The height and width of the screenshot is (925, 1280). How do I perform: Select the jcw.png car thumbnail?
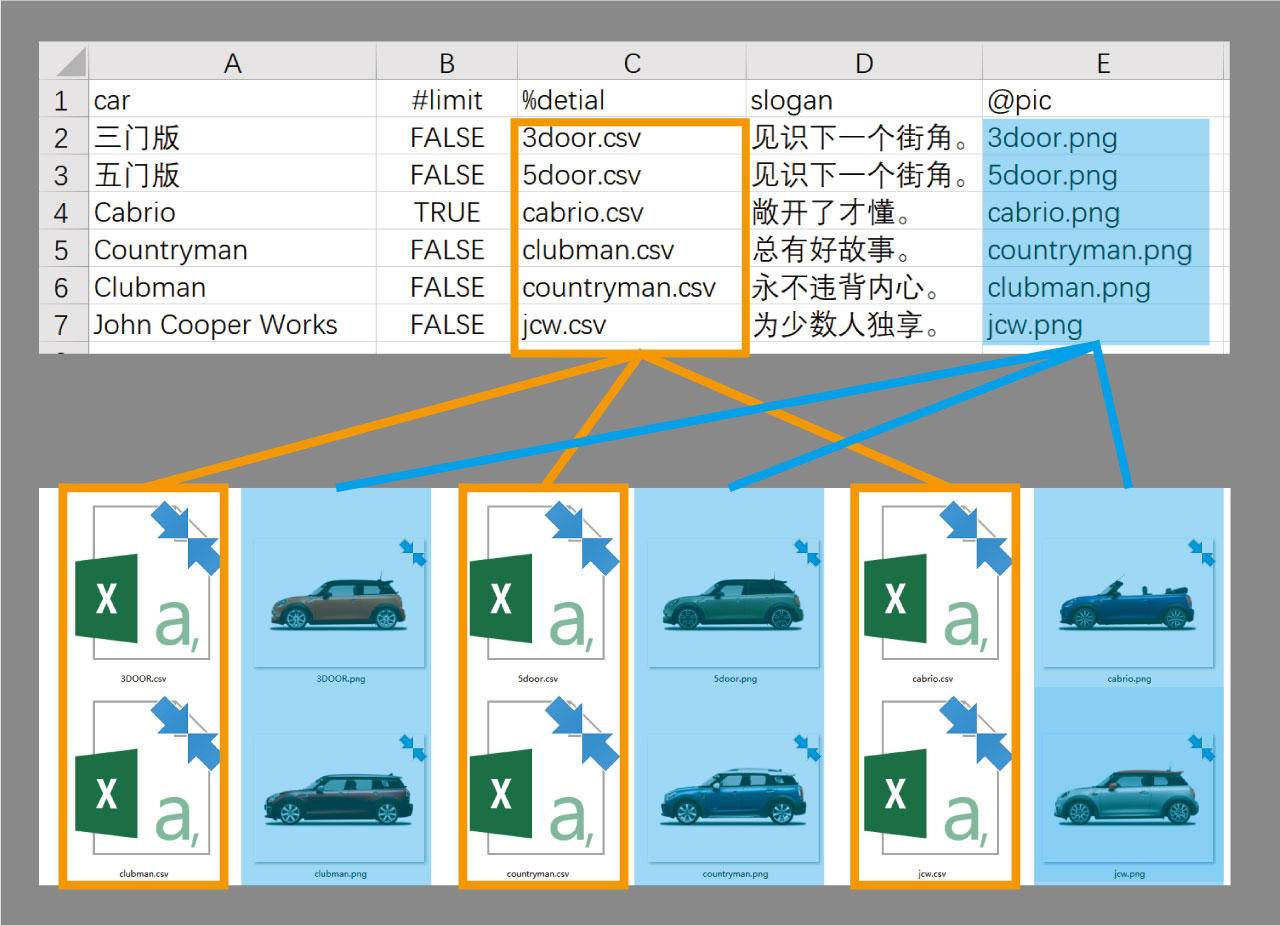(x=1128, y=798)
